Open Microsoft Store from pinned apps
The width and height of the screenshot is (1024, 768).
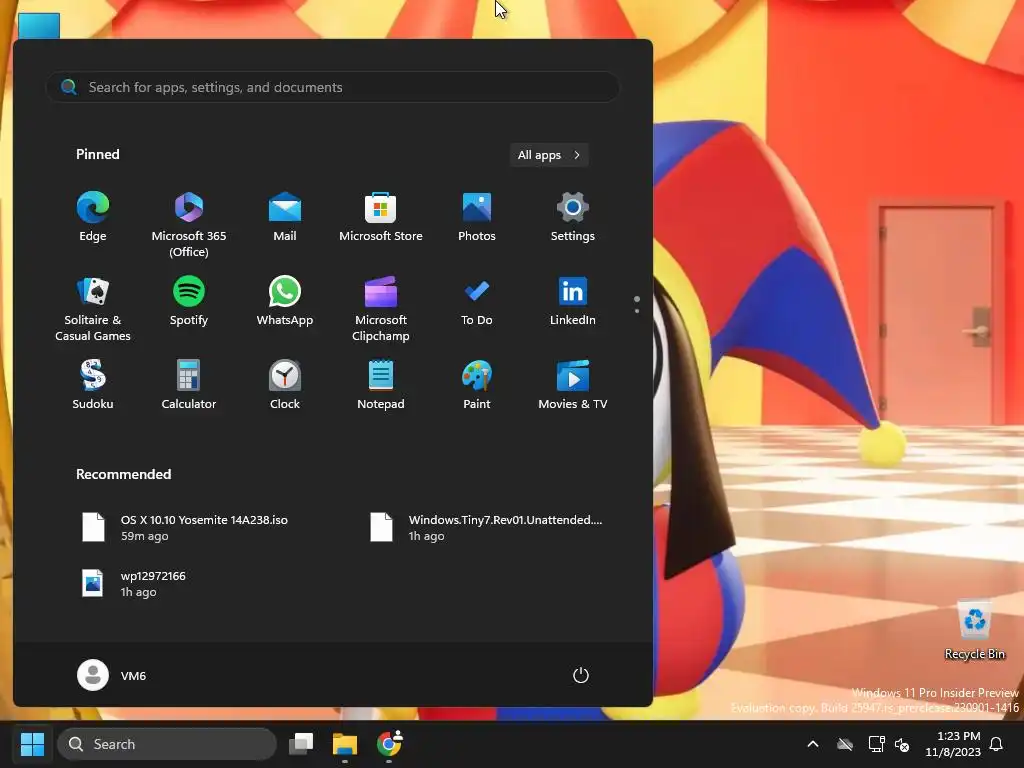[381, 217]
